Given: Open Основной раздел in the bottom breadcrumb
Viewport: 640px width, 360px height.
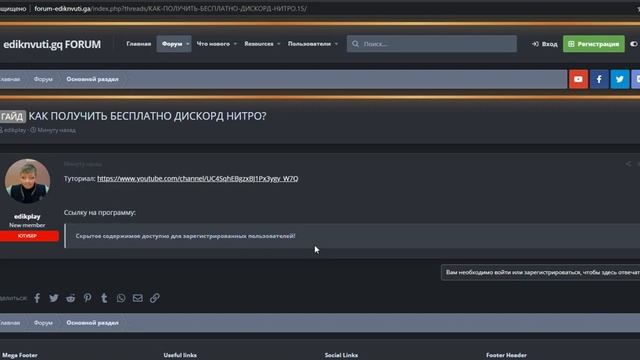Looking at the screenshot, I should click(92, 323).
